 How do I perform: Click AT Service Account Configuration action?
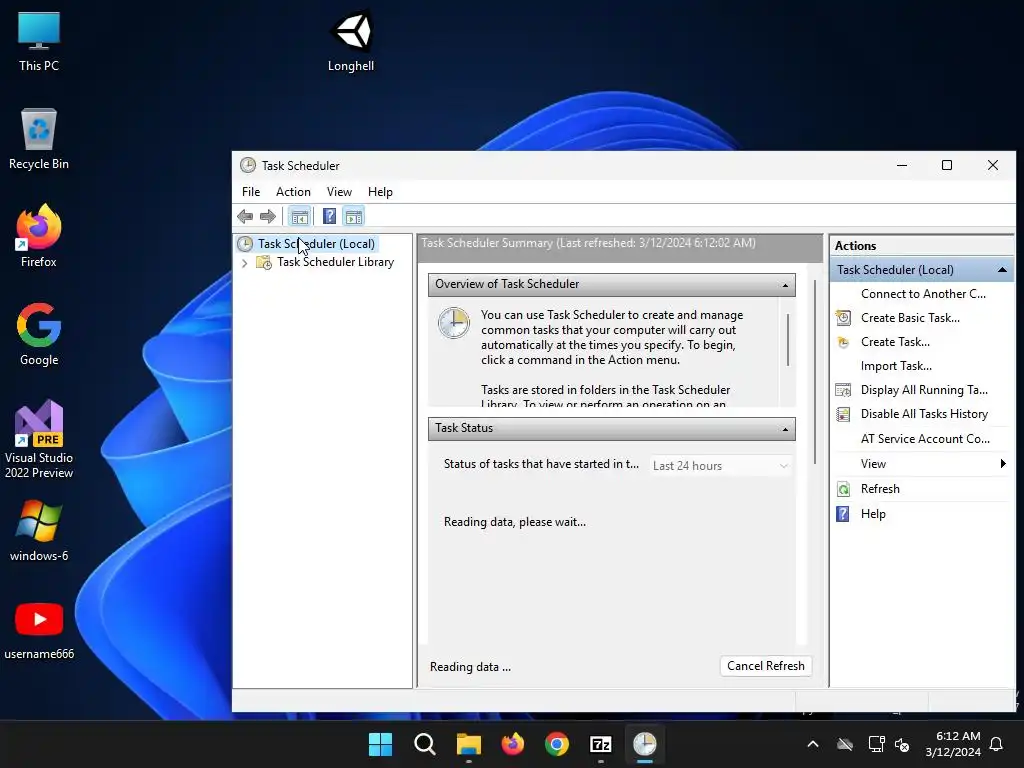(925, 439)
